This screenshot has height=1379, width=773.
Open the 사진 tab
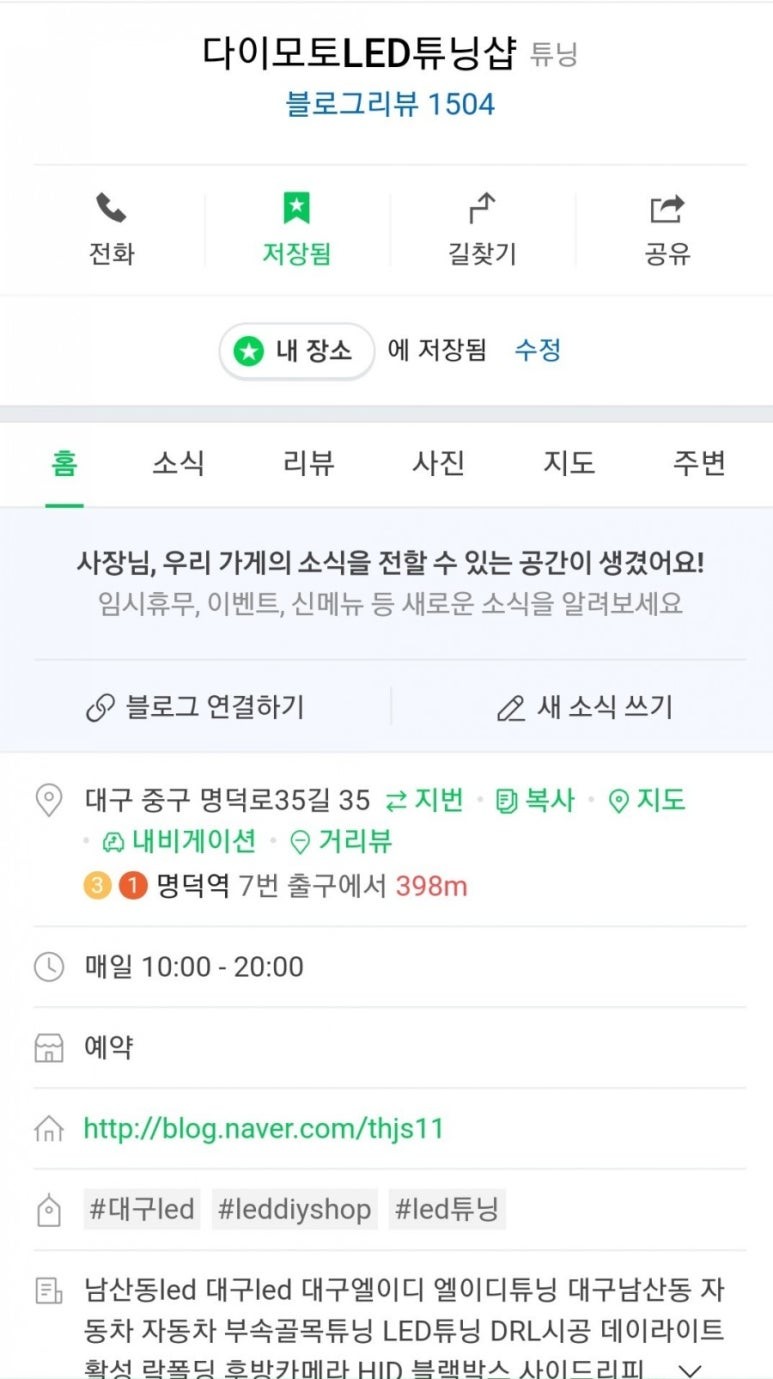[437, 463]
